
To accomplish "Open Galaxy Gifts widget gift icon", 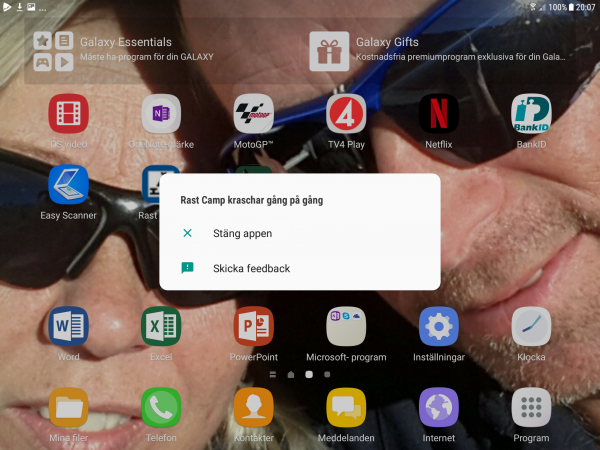I will [329, 51].
